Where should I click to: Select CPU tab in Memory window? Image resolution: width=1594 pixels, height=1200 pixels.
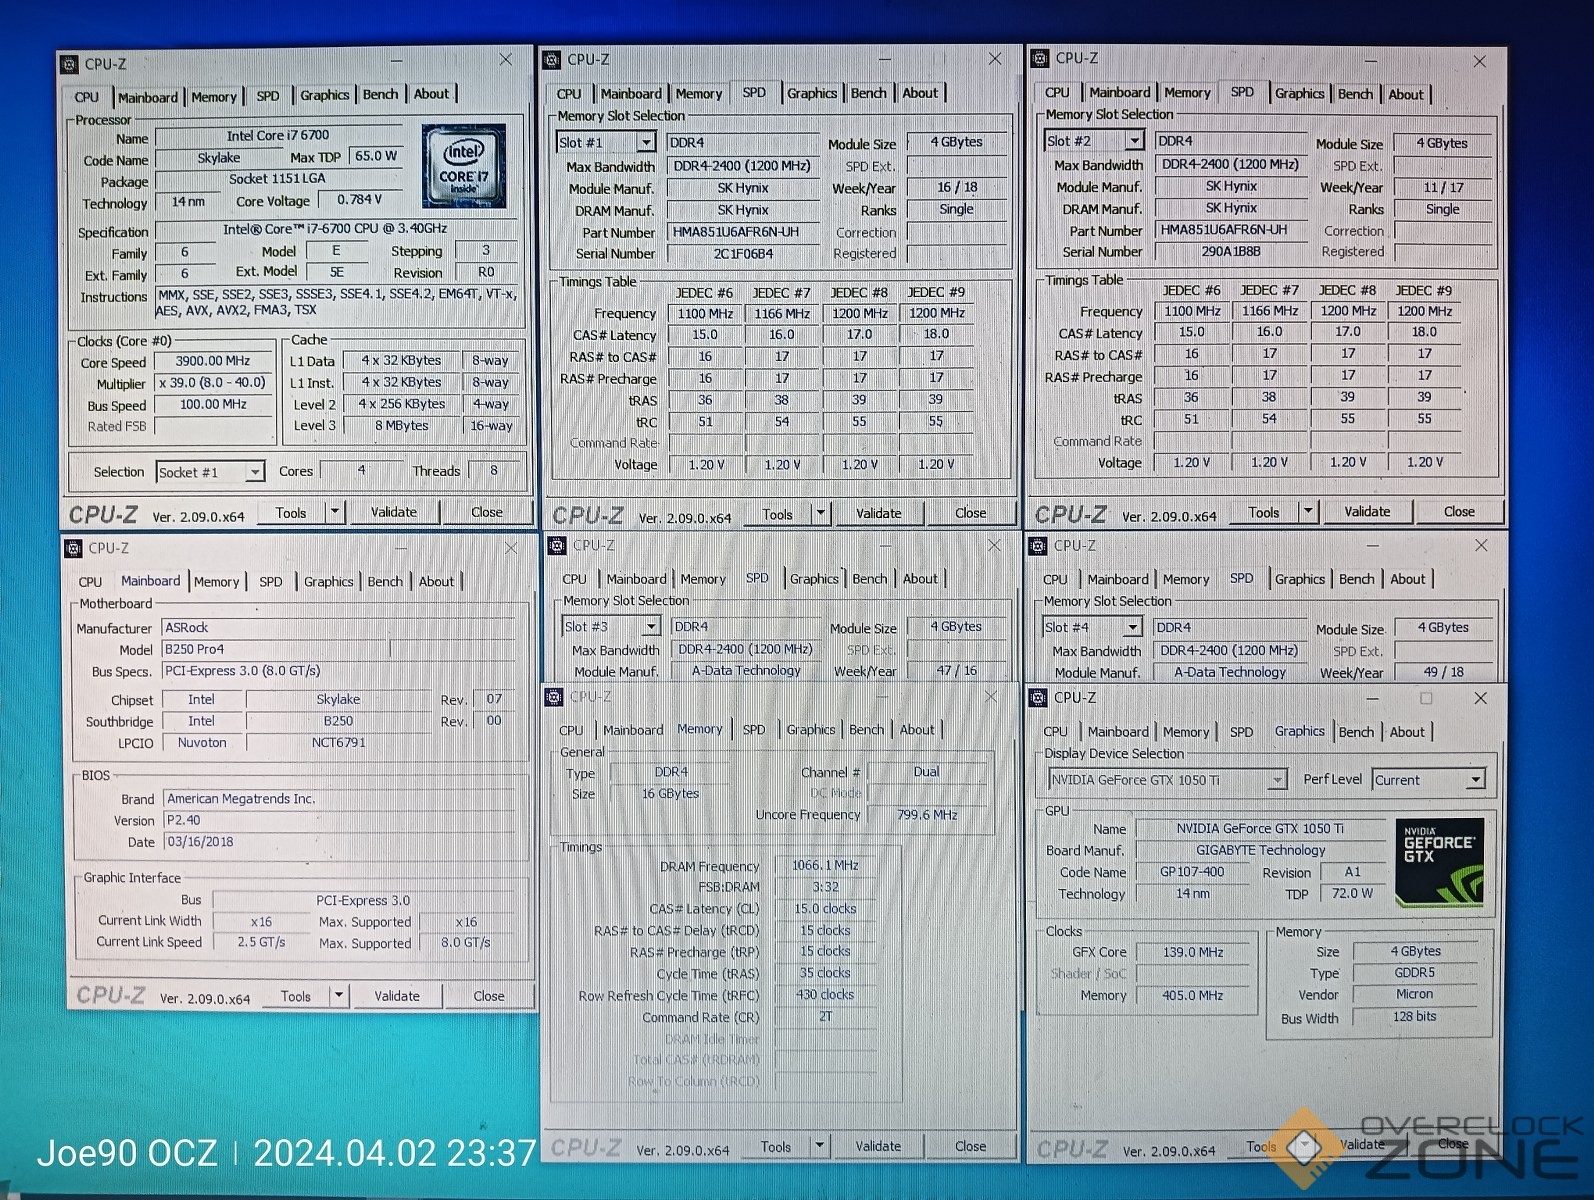tap(571, 730)
